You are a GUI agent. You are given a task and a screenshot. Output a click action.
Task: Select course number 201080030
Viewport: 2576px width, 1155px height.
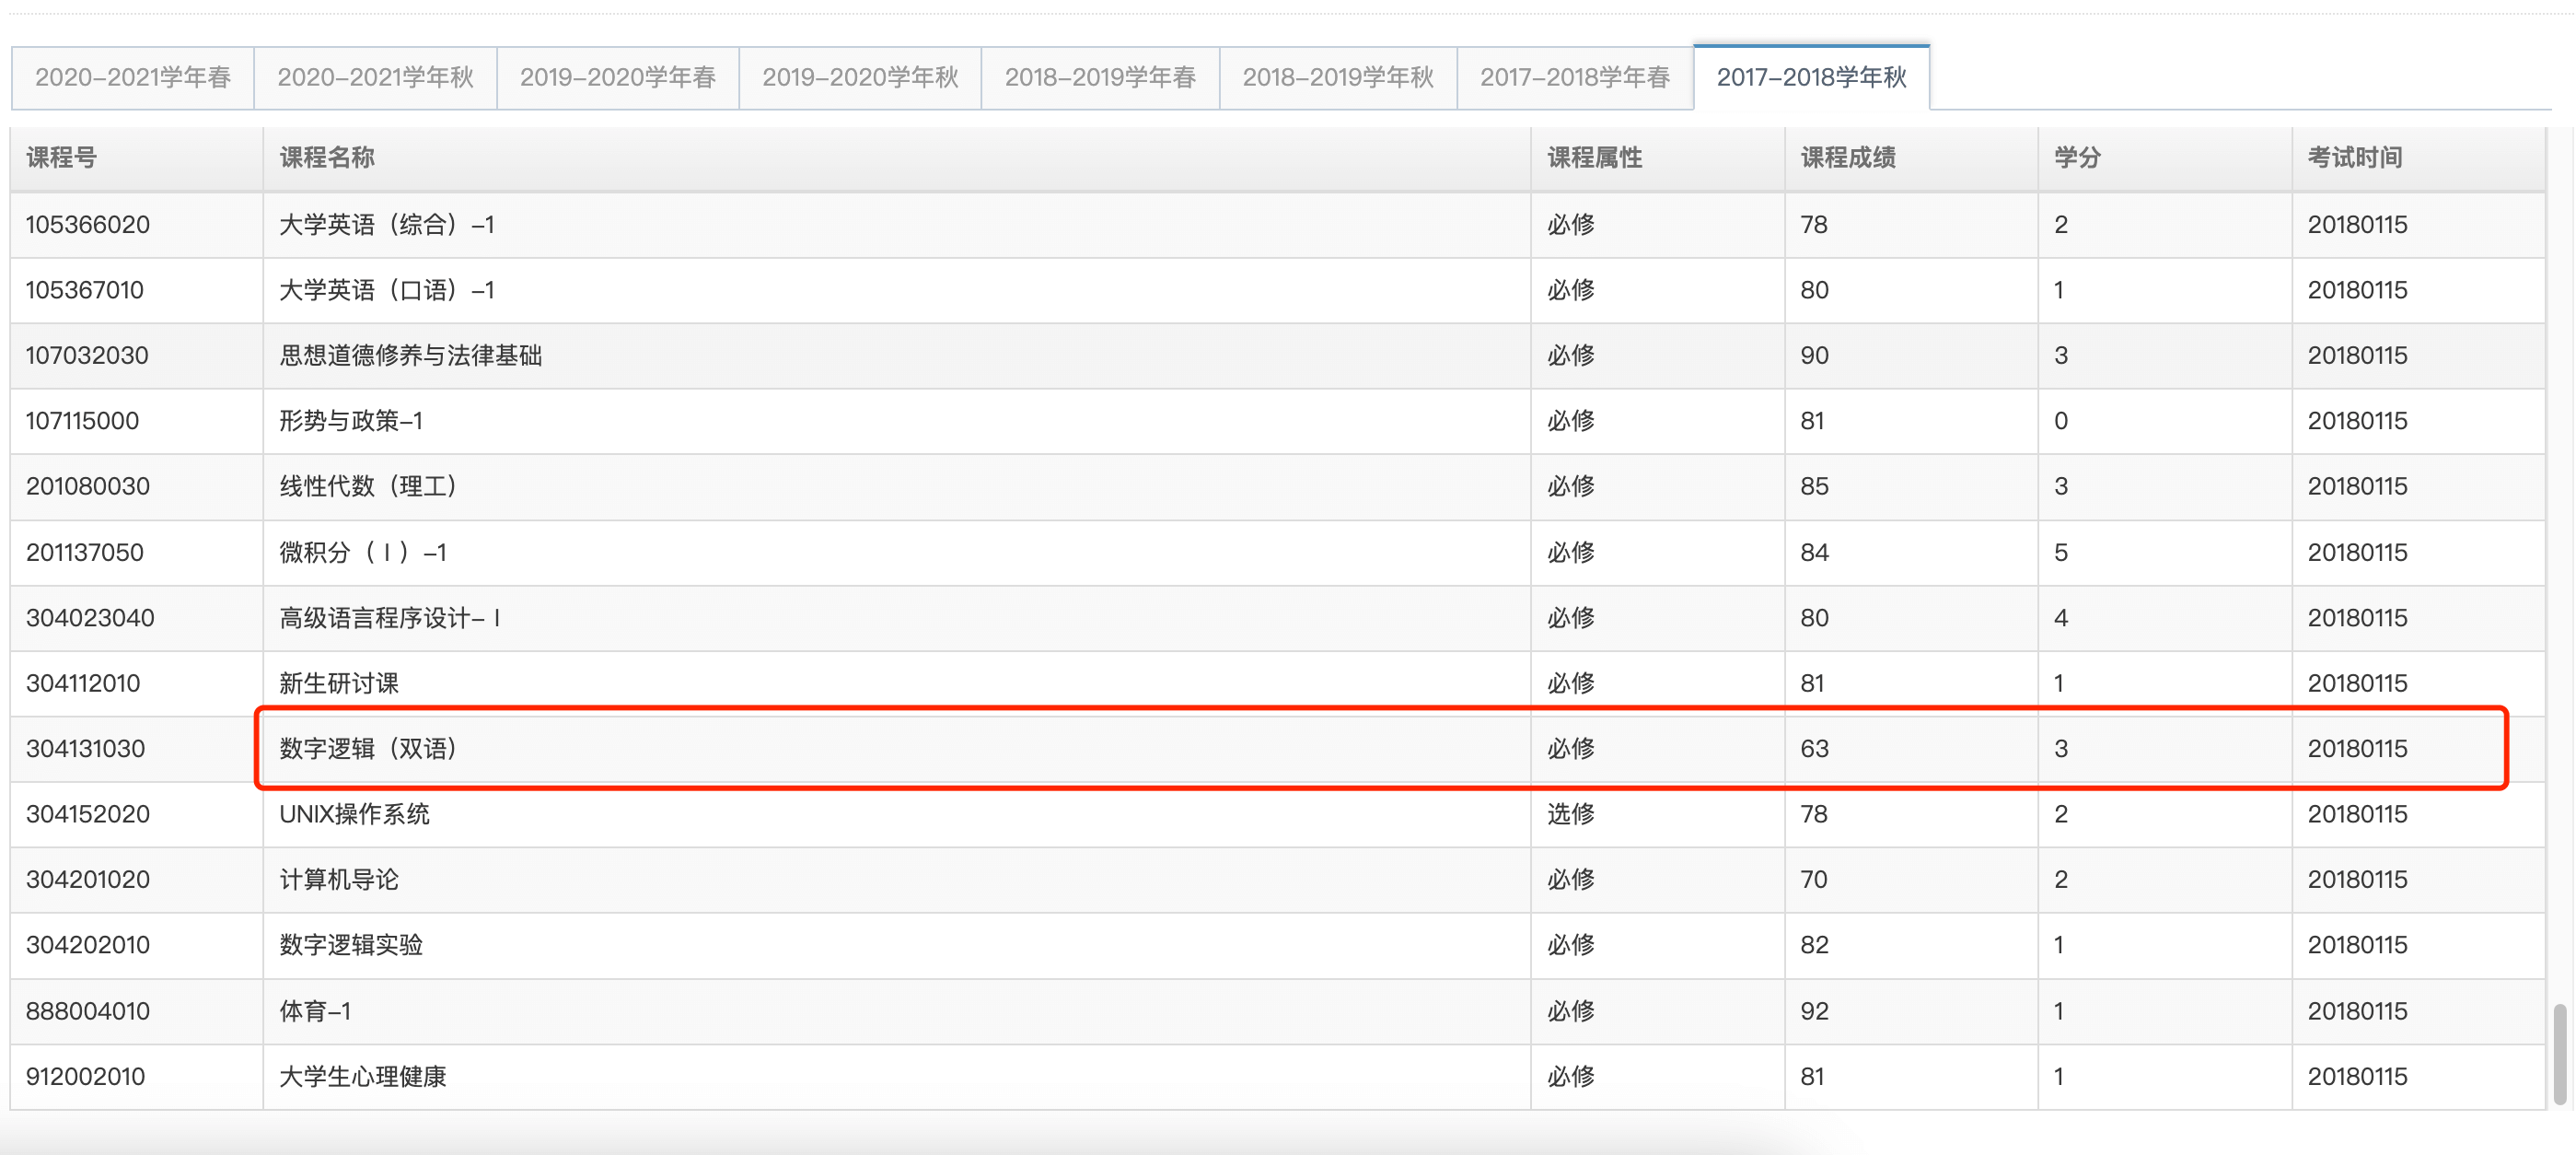coord(88,486)
